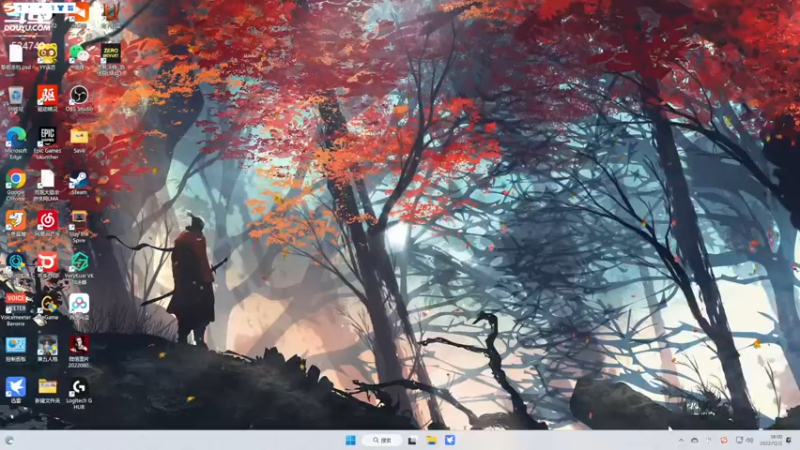
Task: Launch the red 驱 driver app icon
Action: 47,96
